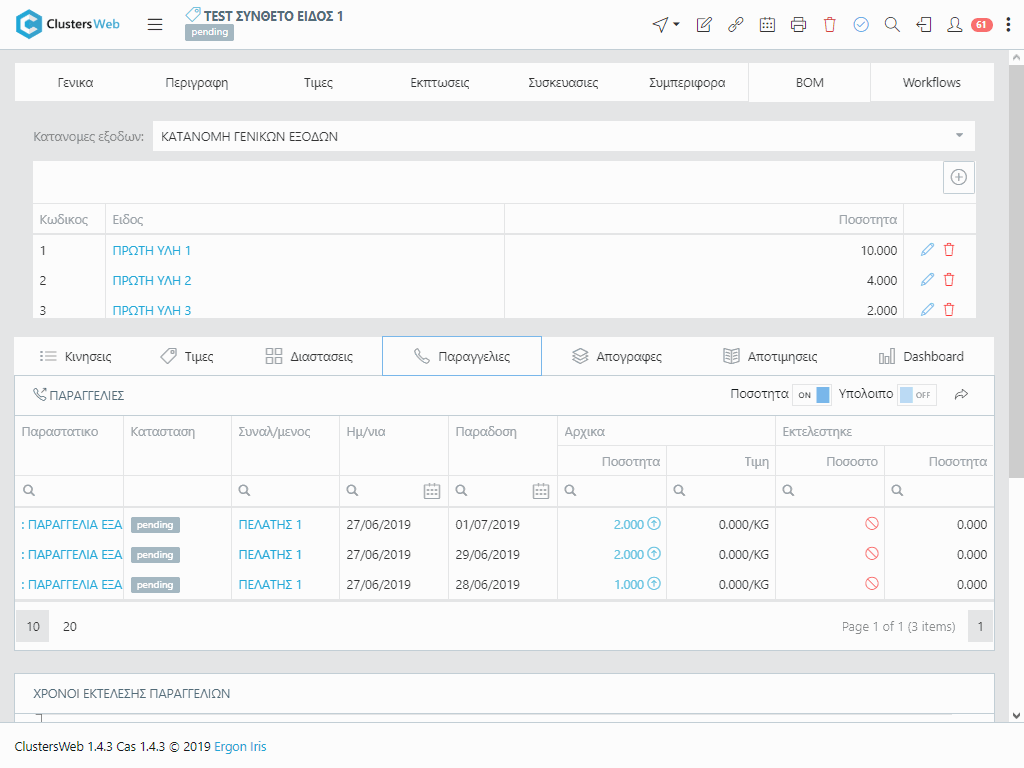Toggle the Ποσοτητα switch off

click(812, 395)
